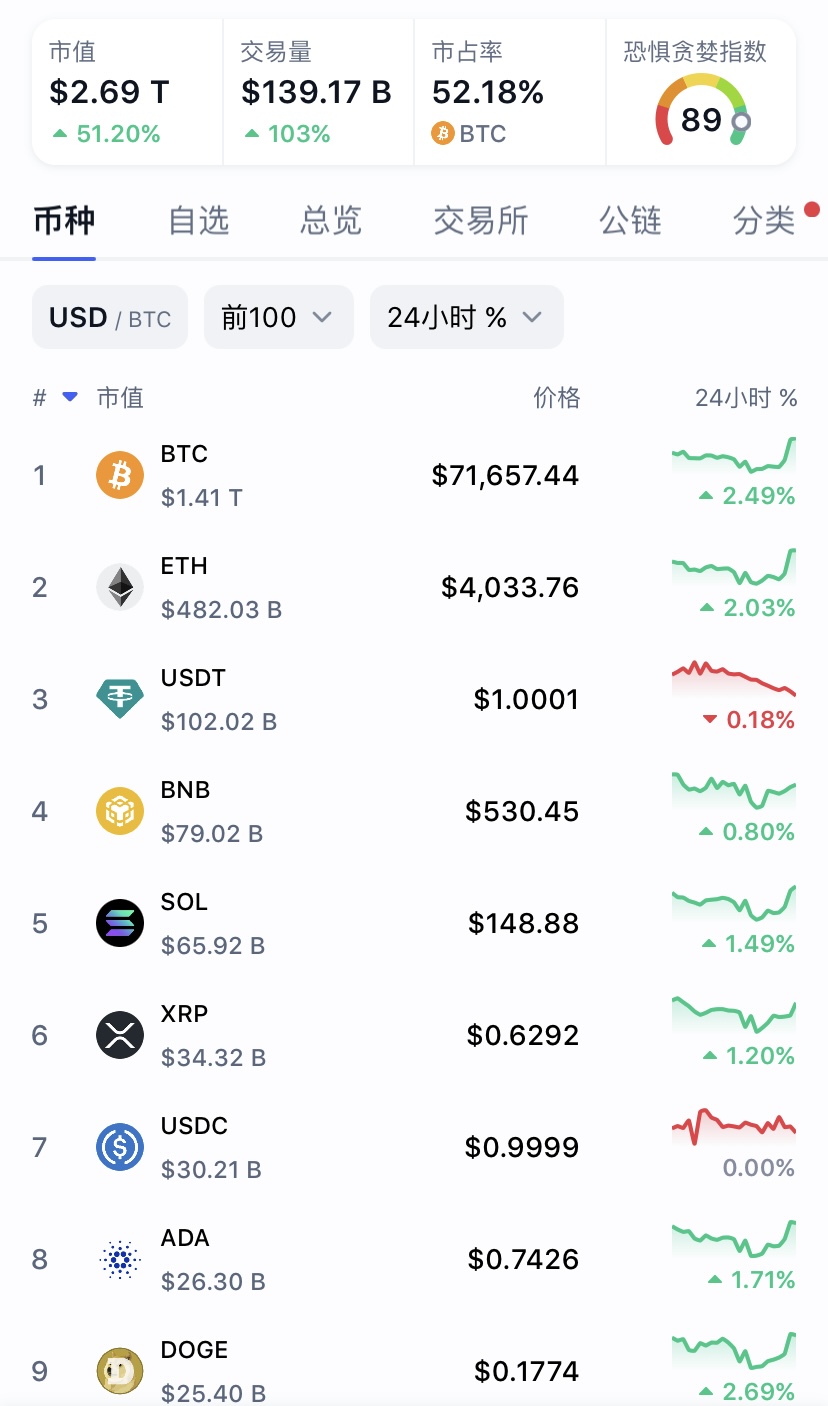
Task: Click the Tether USDT icon
Action: point(120,699)
